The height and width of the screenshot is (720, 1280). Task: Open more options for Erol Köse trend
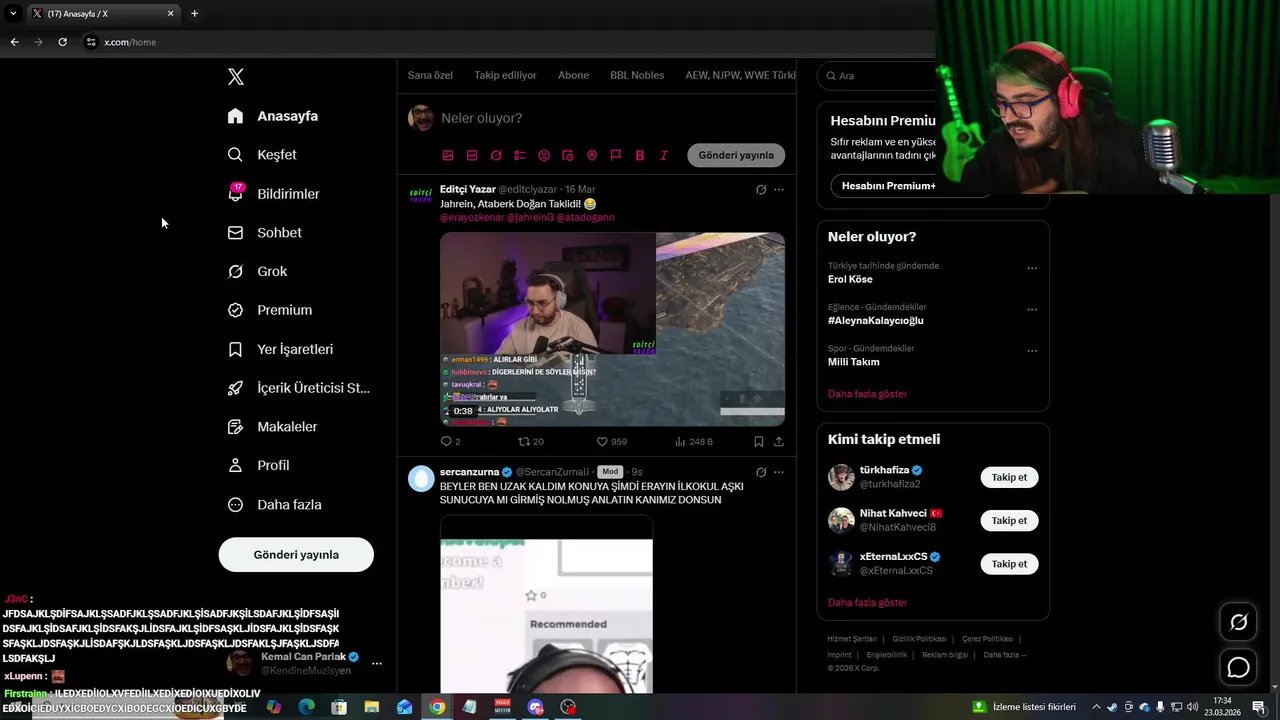click(1032, 268)
